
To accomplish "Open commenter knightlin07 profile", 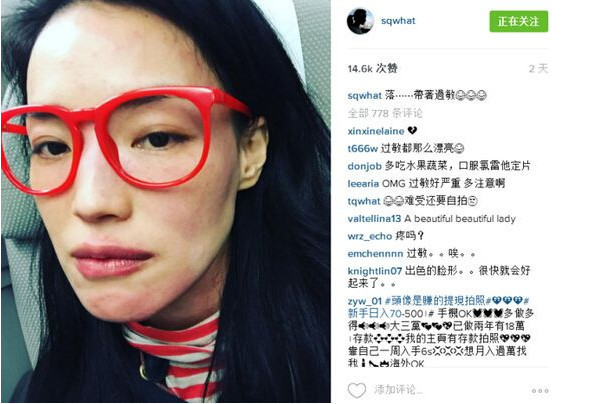I will point(375,271).
